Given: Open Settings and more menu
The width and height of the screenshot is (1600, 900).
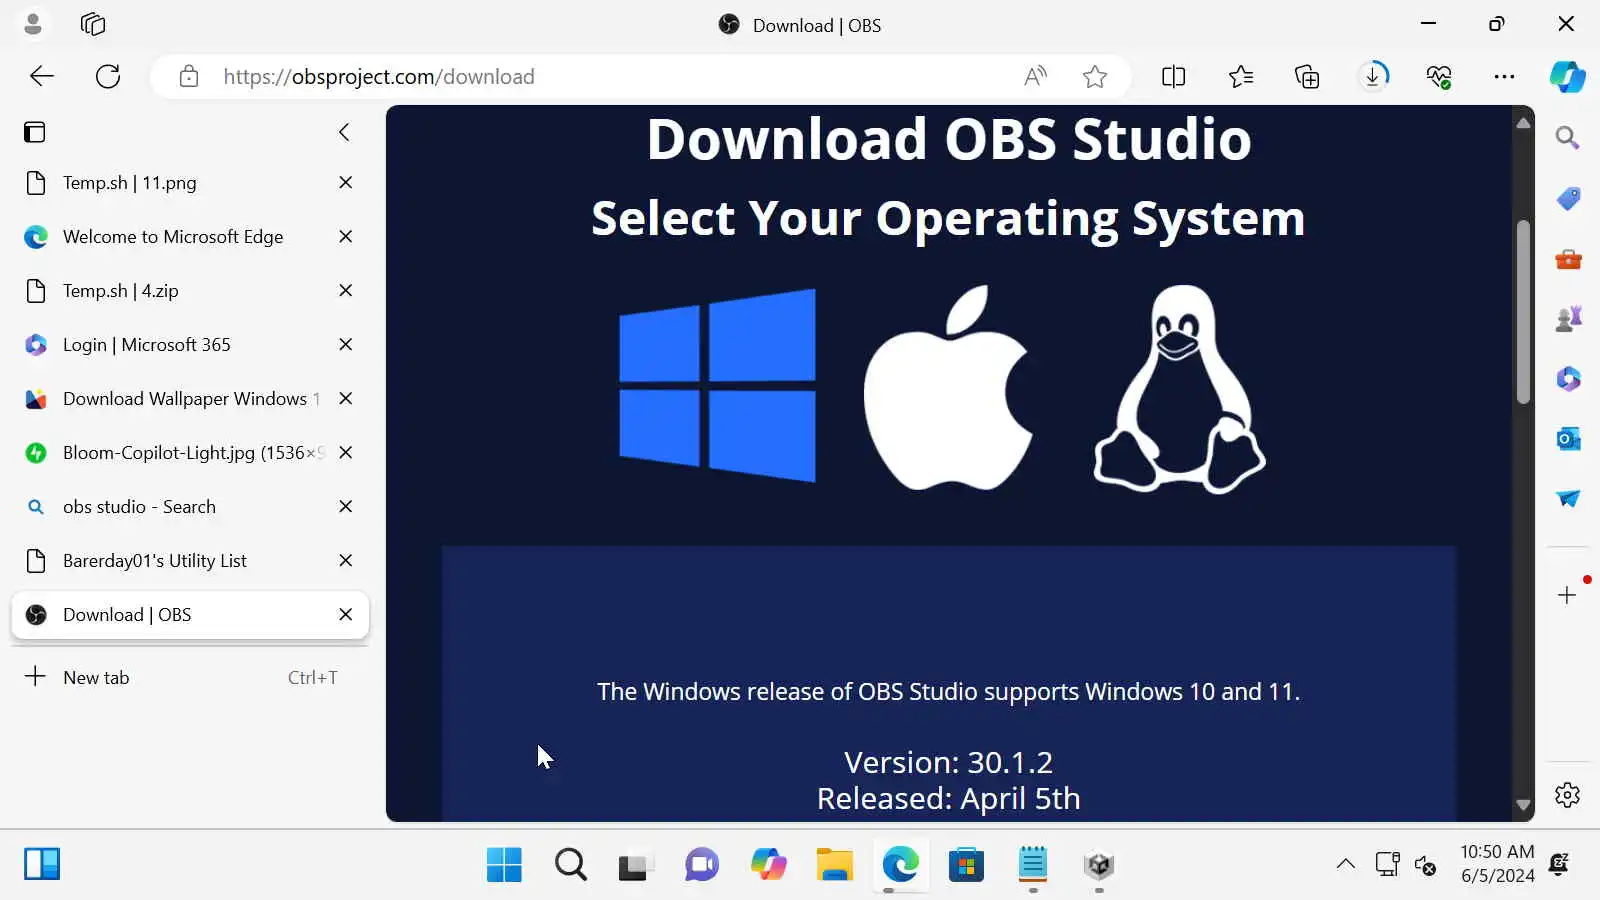Looking at the screenshot, I should [1504, 76].
